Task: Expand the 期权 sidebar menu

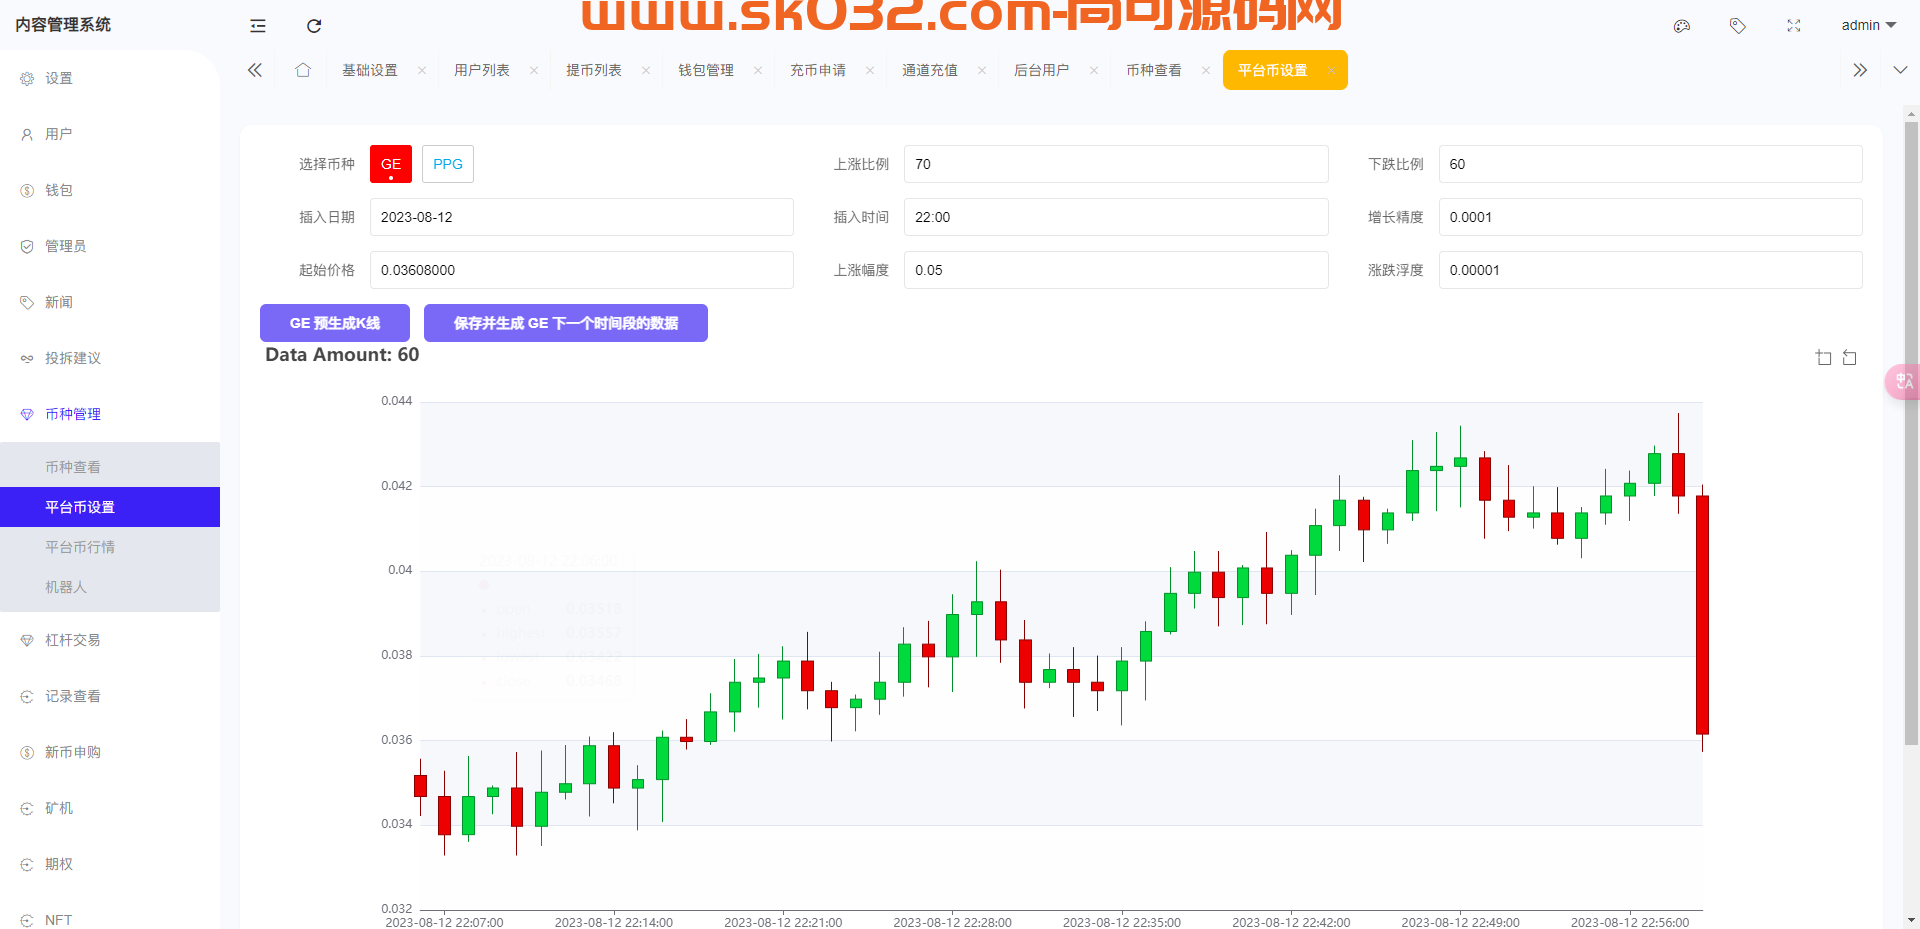Action: point(110,864)
